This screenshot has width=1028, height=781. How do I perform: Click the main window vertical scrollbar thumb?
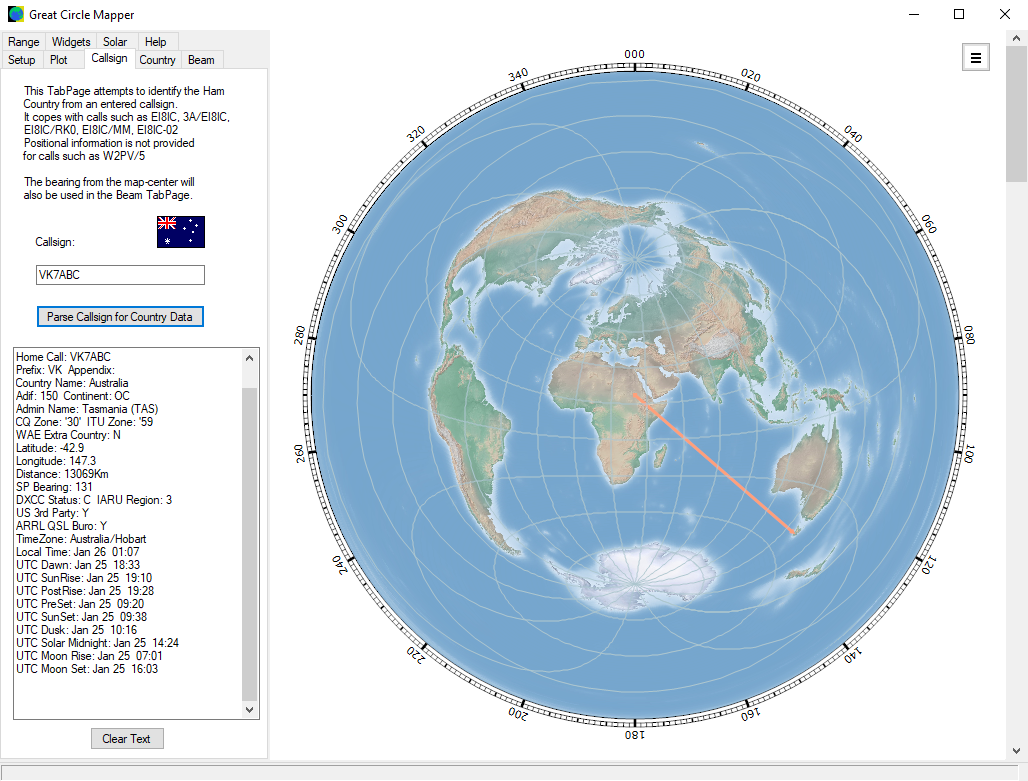pyautogui.click(x=1016, y=115)
